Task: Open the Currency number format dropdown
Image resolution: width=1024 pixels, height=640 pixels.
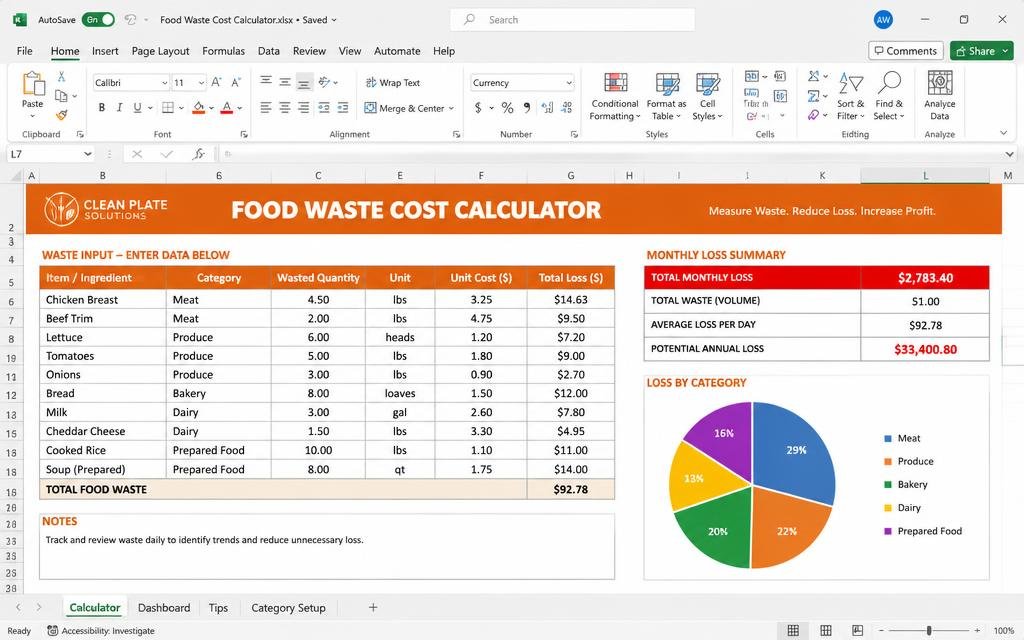Action: click(x=569, y=83)
